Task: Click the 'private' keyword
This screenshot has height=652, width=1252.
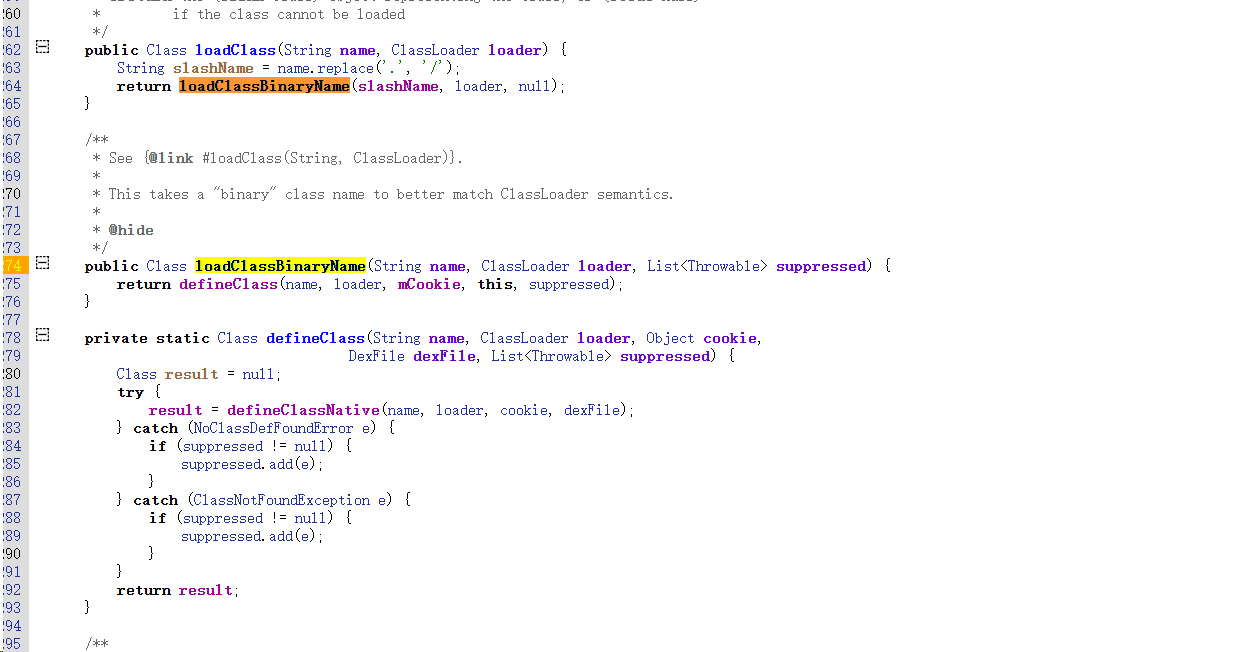Action: (x=116, y=338)
